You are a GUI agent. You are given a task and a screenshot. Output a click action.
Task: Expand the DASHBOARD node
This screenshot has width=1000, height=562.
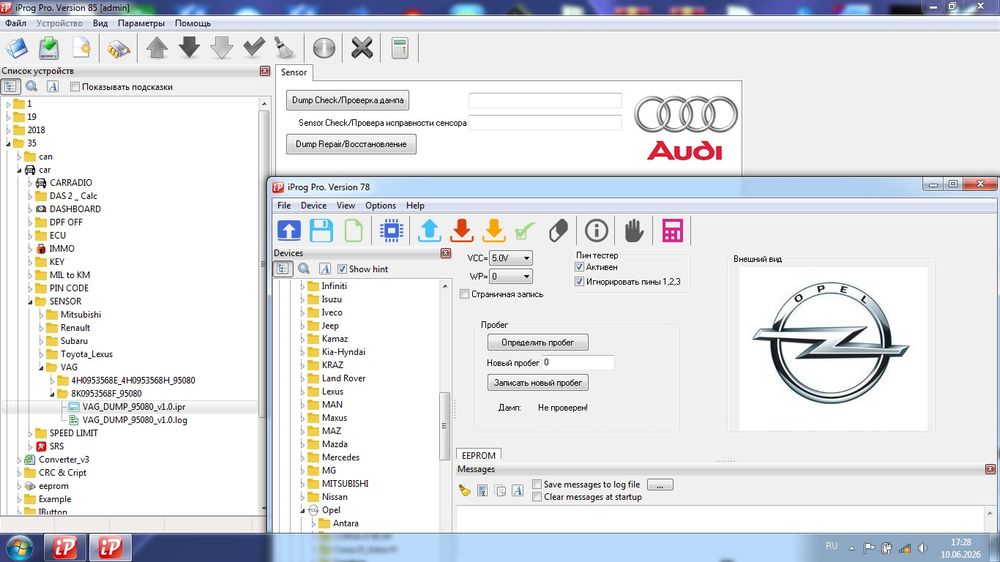pyautogui.click(x=30, y=209)
